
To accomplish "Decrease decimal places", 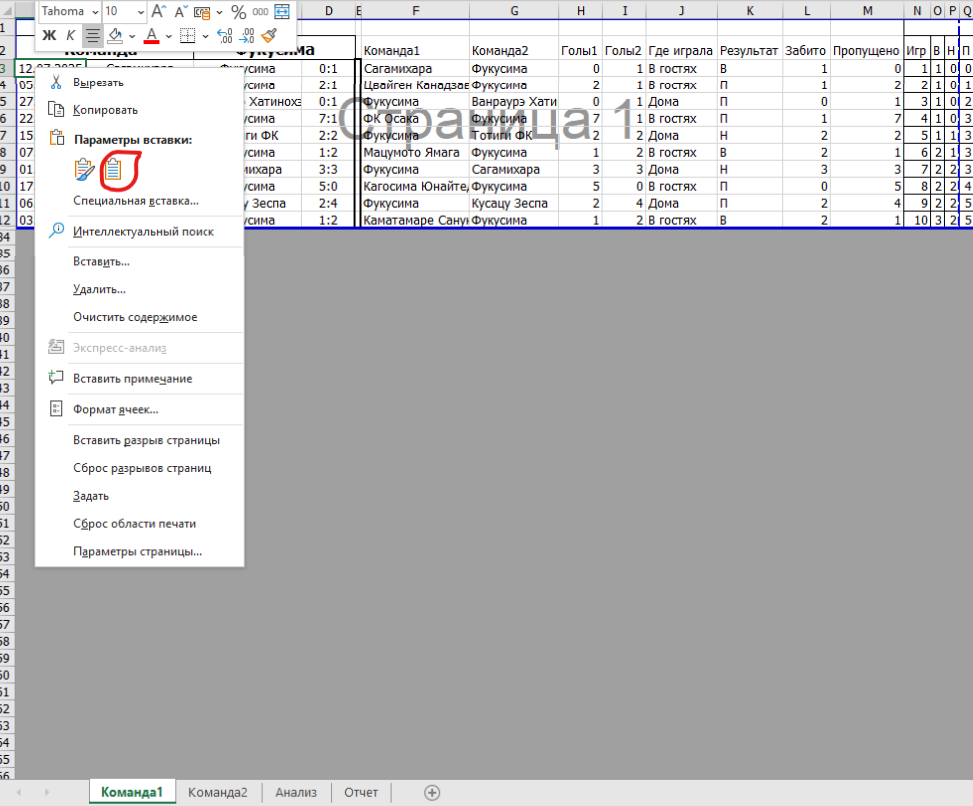I will [247, 35].
